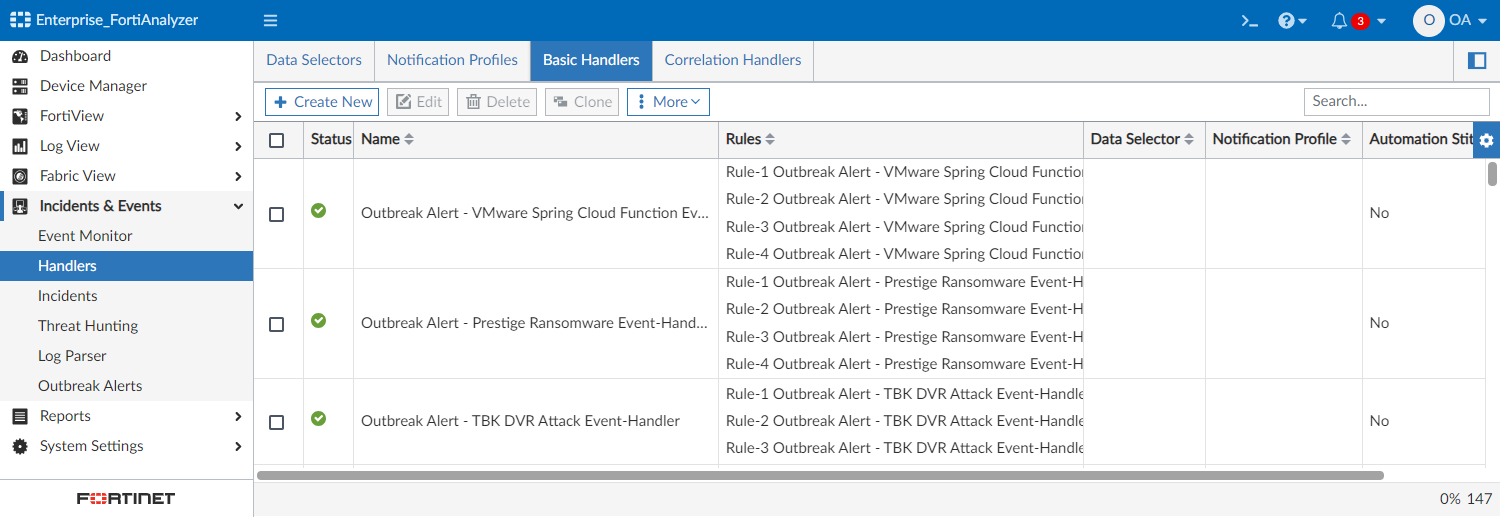The width and height of the screenshot is (1500, 517).
Task: Switch to the Correlation Handlers tab
Action: [733, 61]
